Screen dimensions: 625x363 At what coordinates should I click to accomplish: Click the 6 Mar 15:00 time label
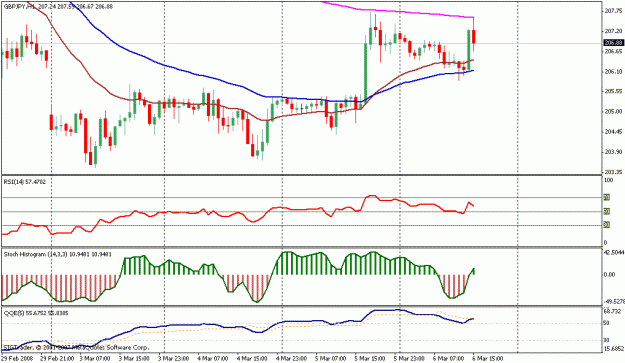487,359
